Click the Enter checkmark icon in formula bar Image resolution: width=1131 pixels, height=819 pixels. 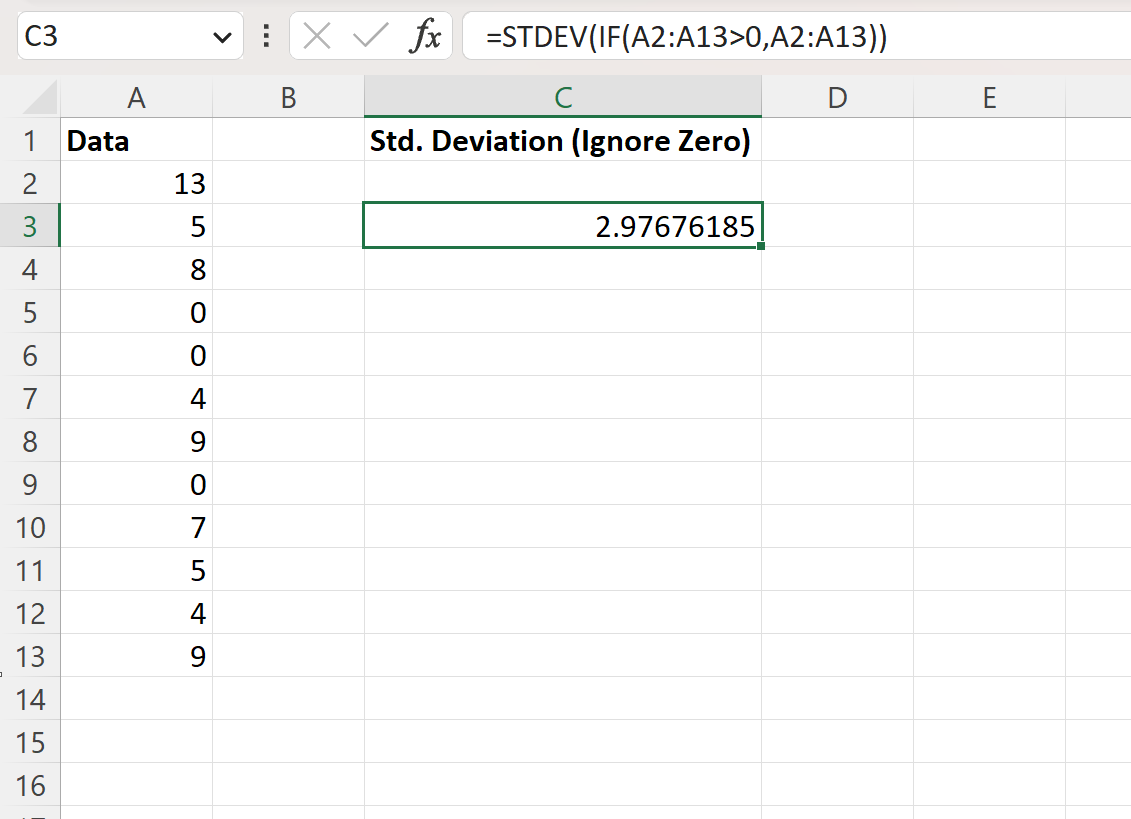click(370, 37)
